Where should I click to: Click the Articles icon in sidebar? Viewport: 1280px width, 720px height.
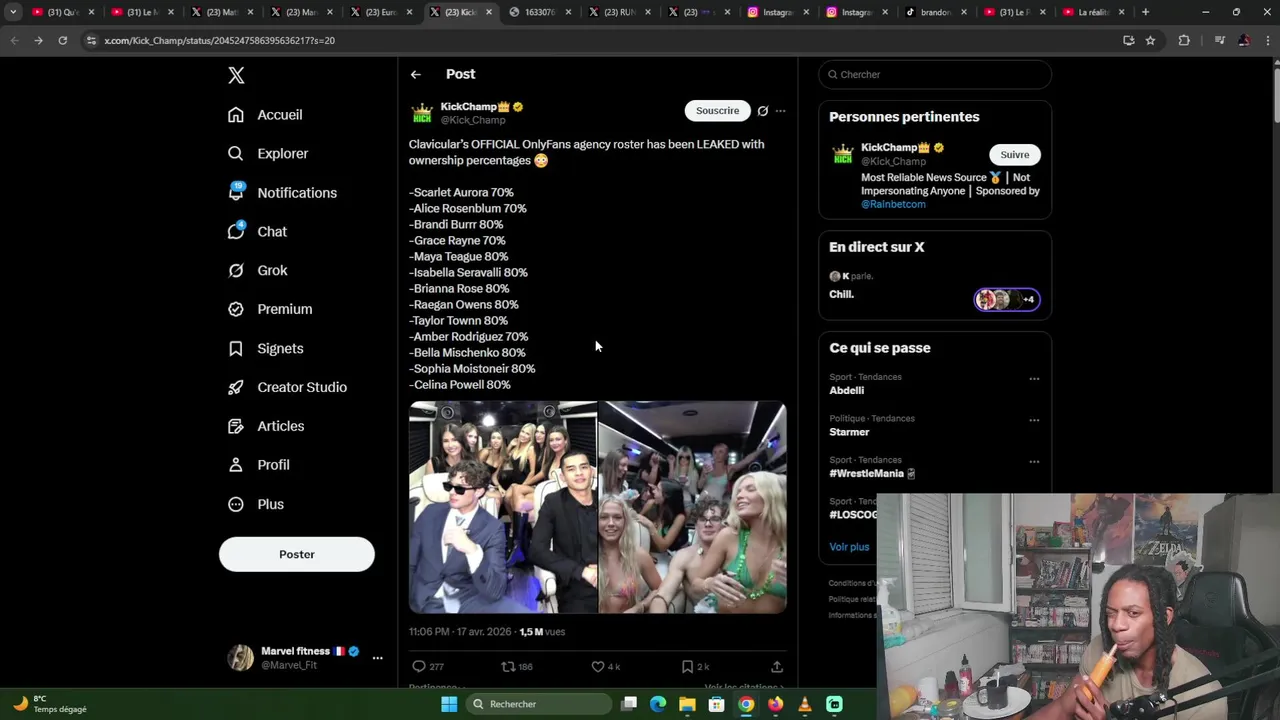tap(236, 426)
